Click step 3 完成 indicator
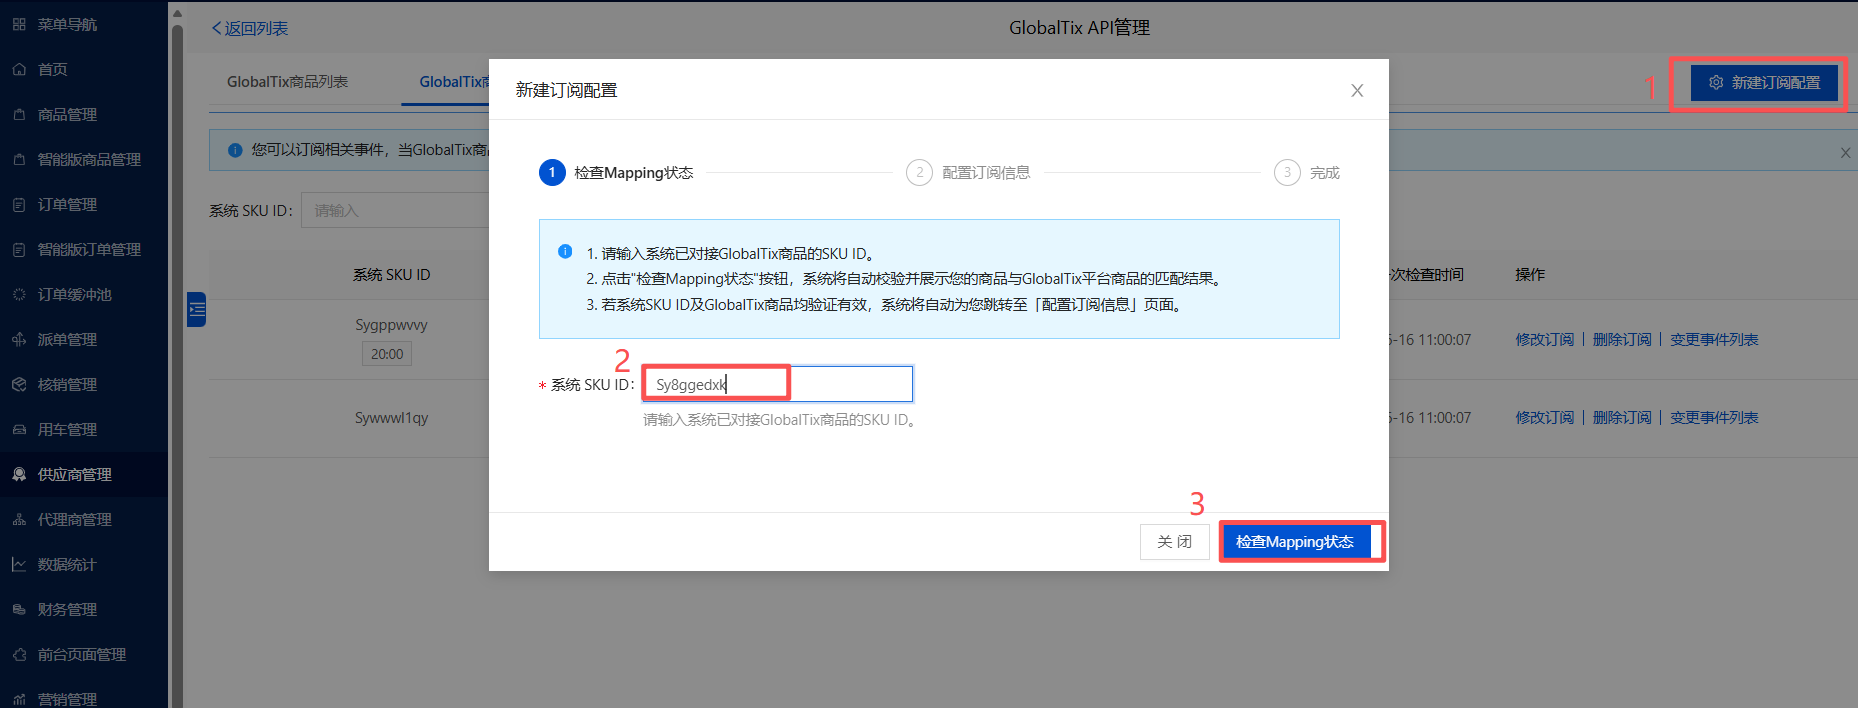This screenshot has width=1858, height=708. point(1307,172)
